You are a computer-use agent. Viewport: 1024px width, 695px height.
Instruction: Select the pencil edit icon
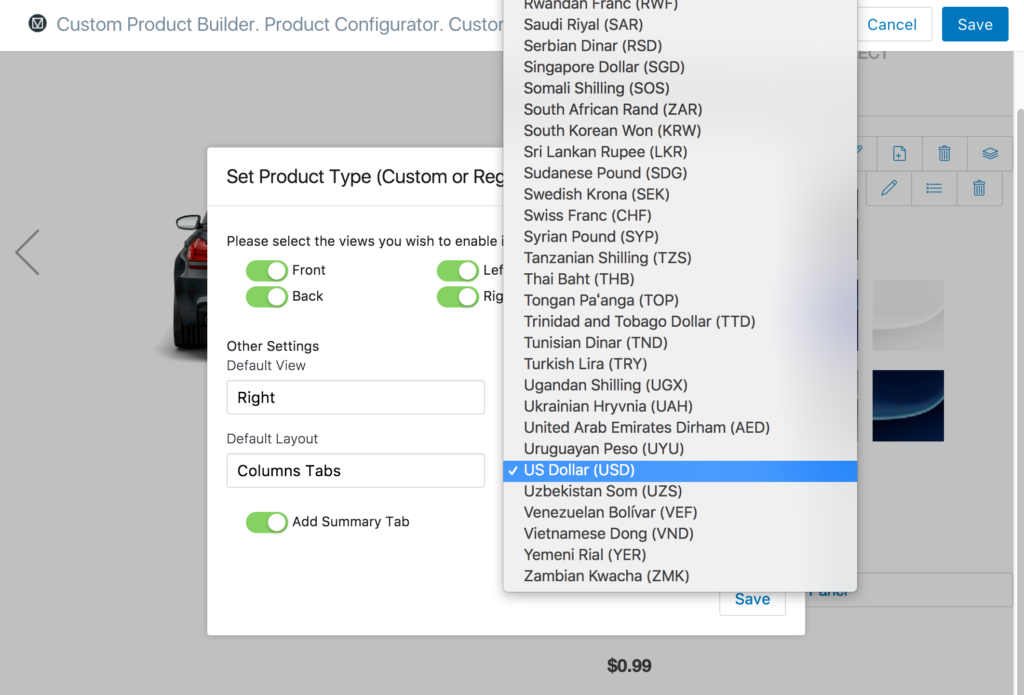tap(889, 188)
